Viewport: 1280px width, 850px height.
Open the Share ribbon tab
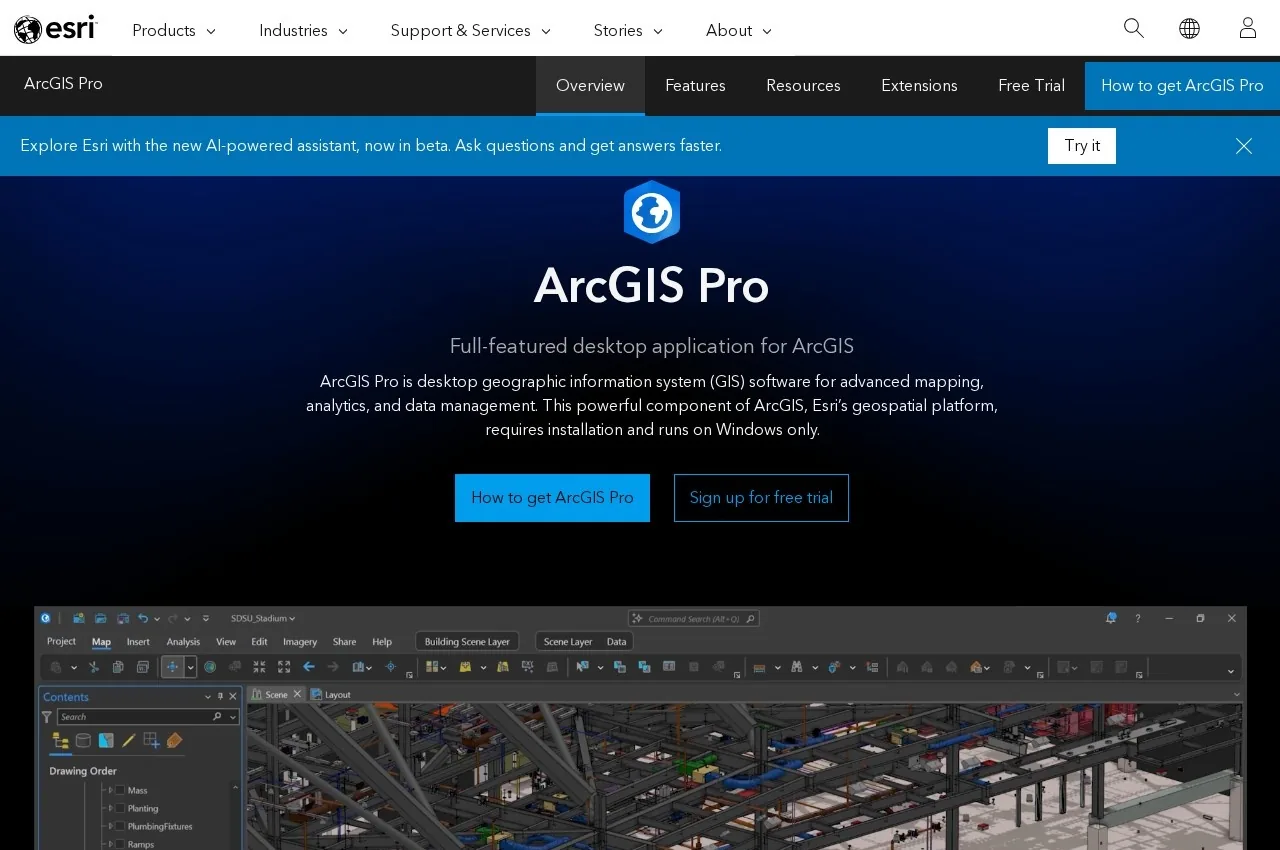[x=344, y=642]
